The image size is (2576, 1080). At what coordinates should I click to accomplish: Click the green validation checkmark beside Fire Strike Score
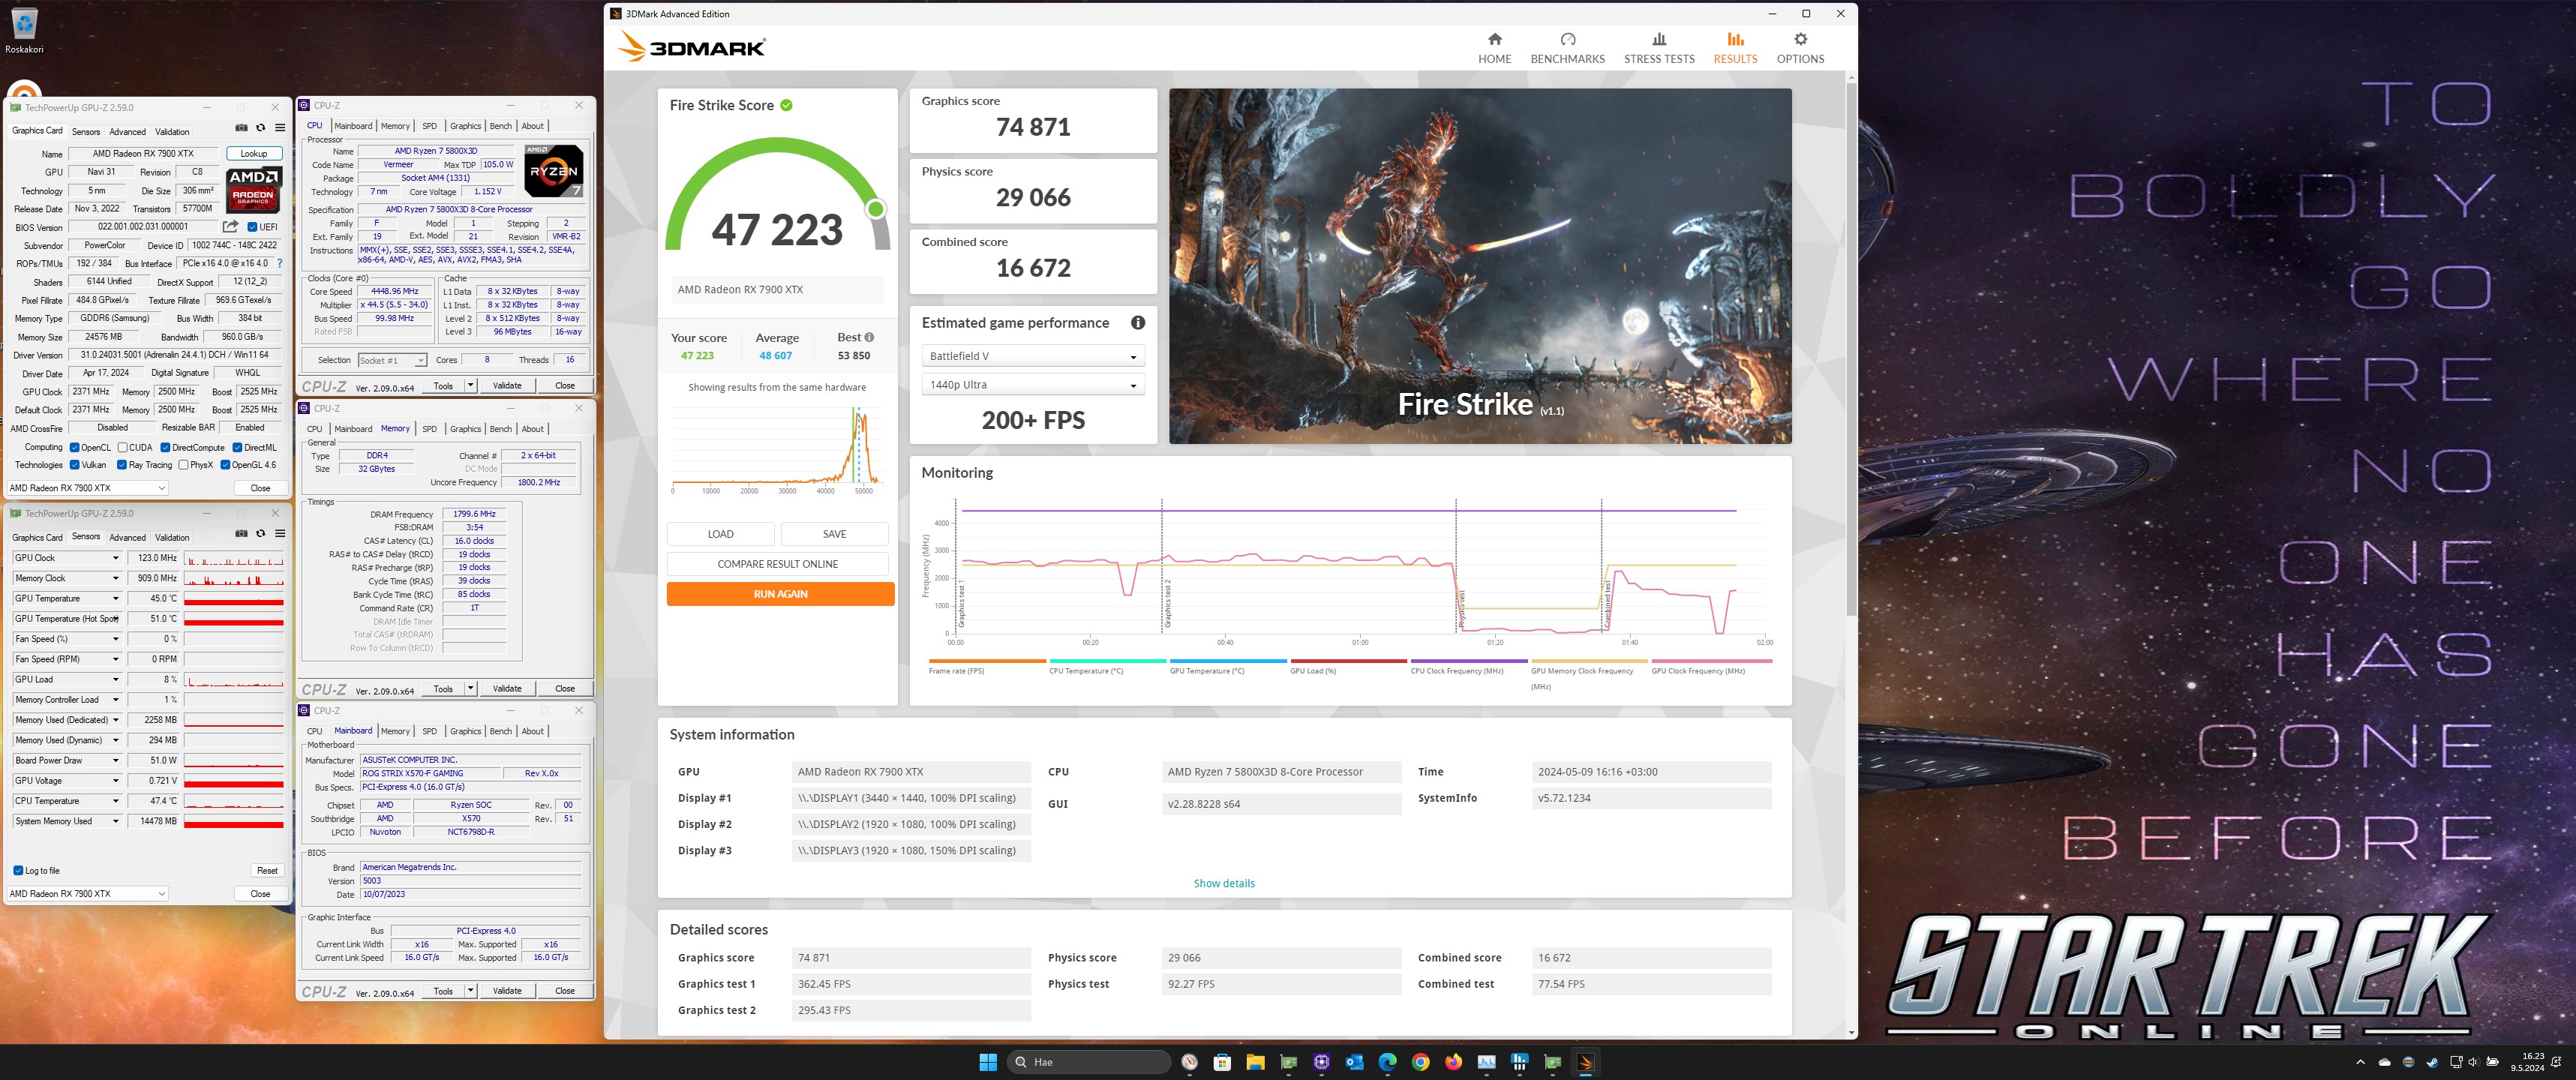pos(786,105)
